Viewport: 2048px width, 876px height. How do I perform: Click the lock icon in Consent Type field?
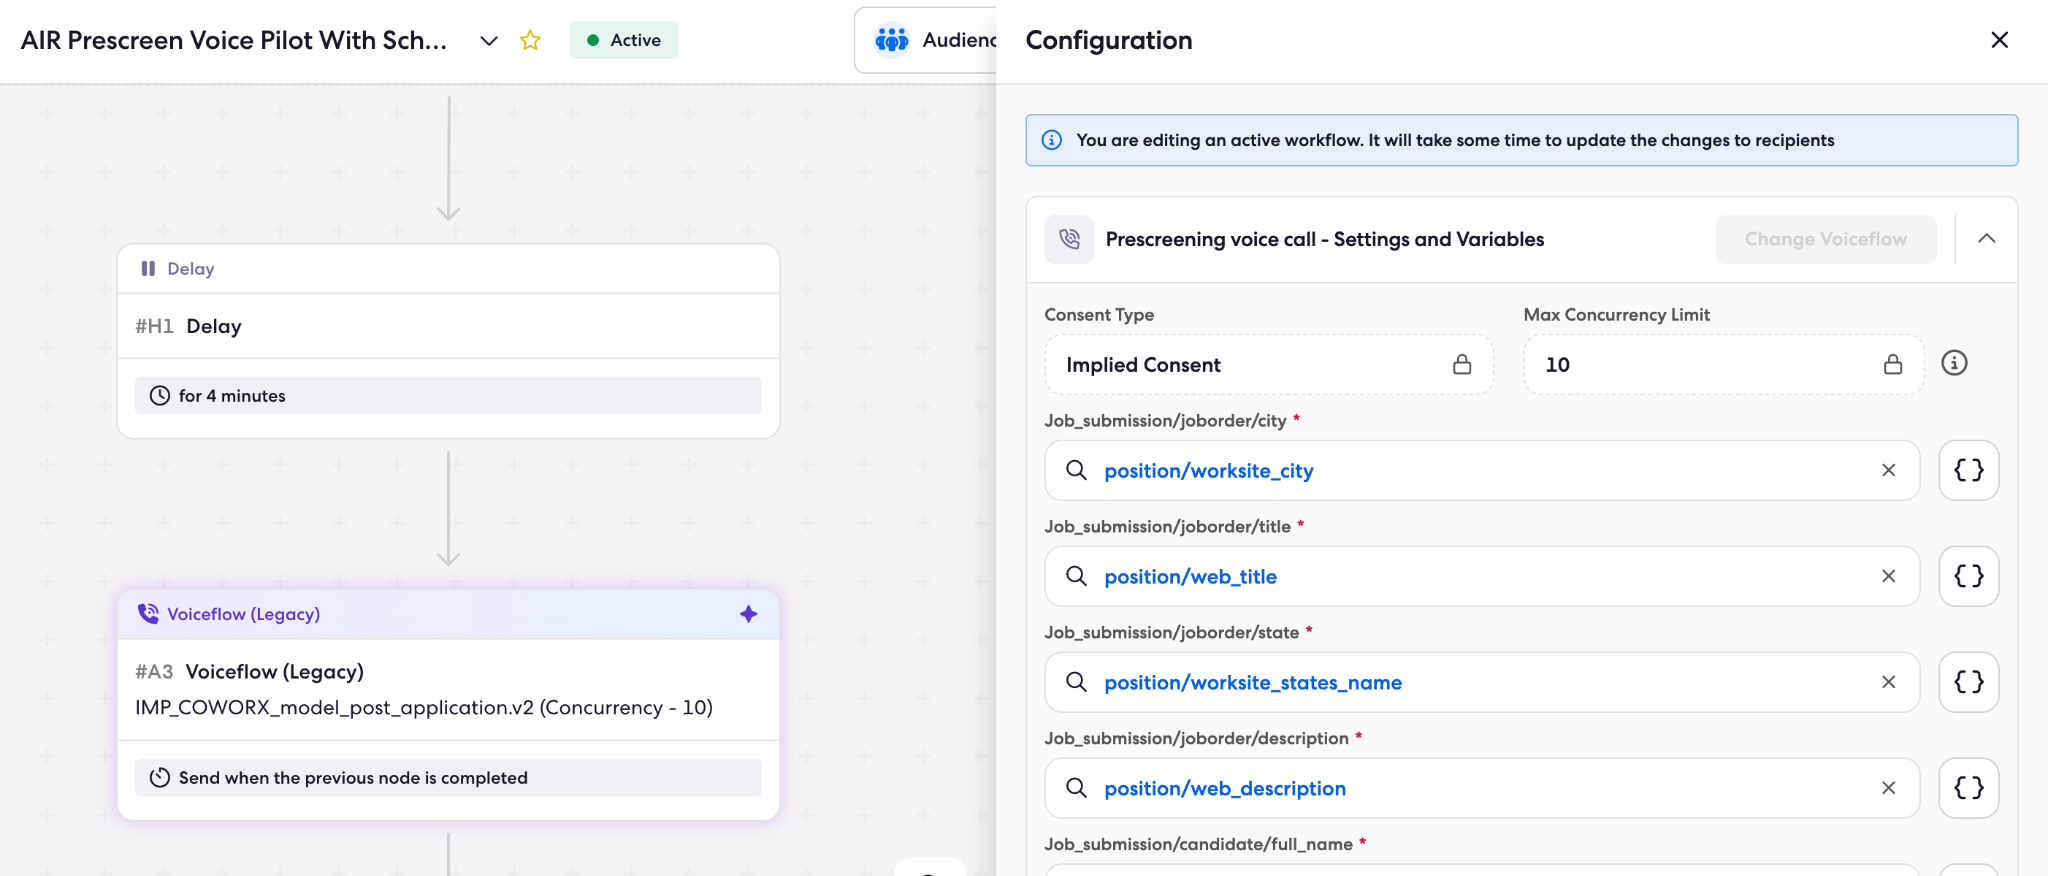pyautogui.click(x=1462, y=364)
